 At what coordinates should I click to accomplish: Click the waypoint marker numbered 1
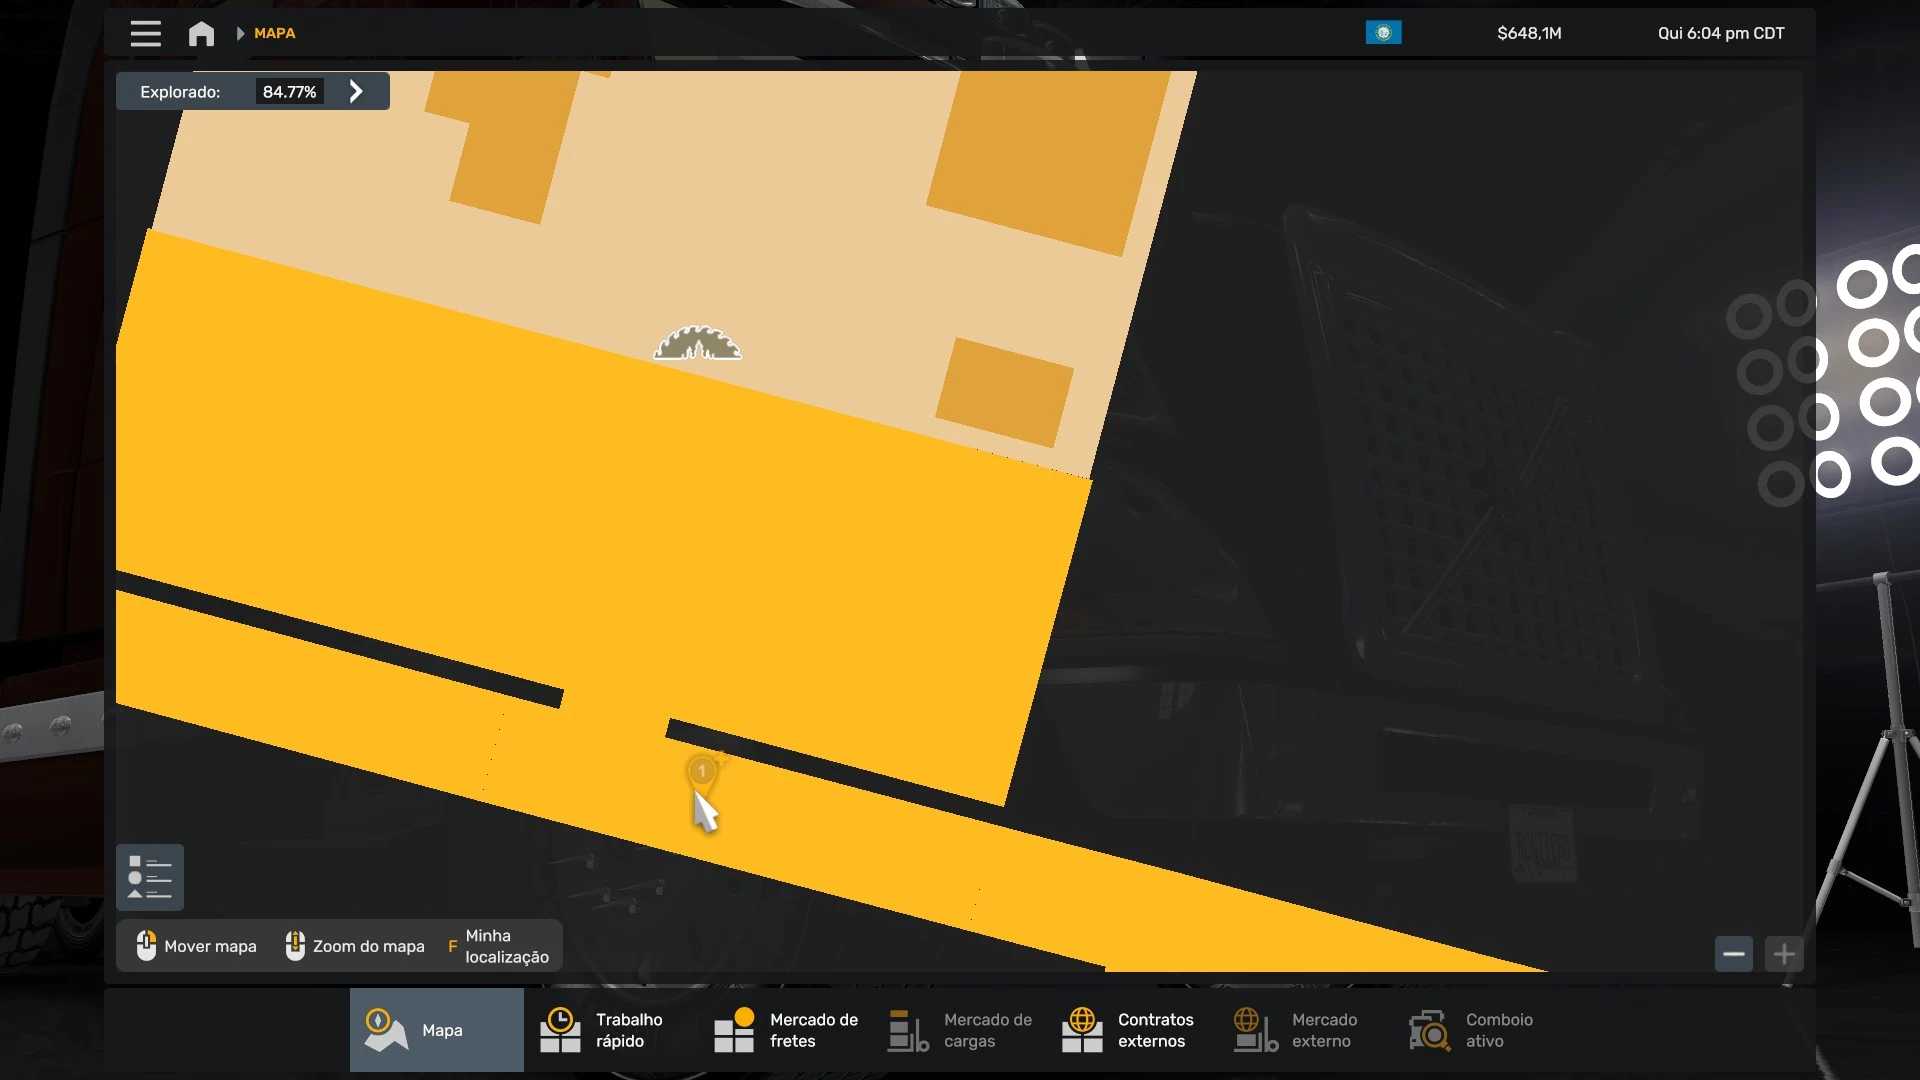pyautogui.click(x=702, y=772)
